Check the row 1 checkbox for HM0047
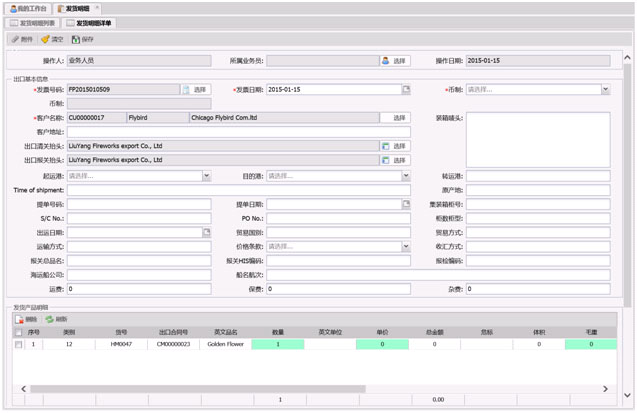 [x=18, y=345]
